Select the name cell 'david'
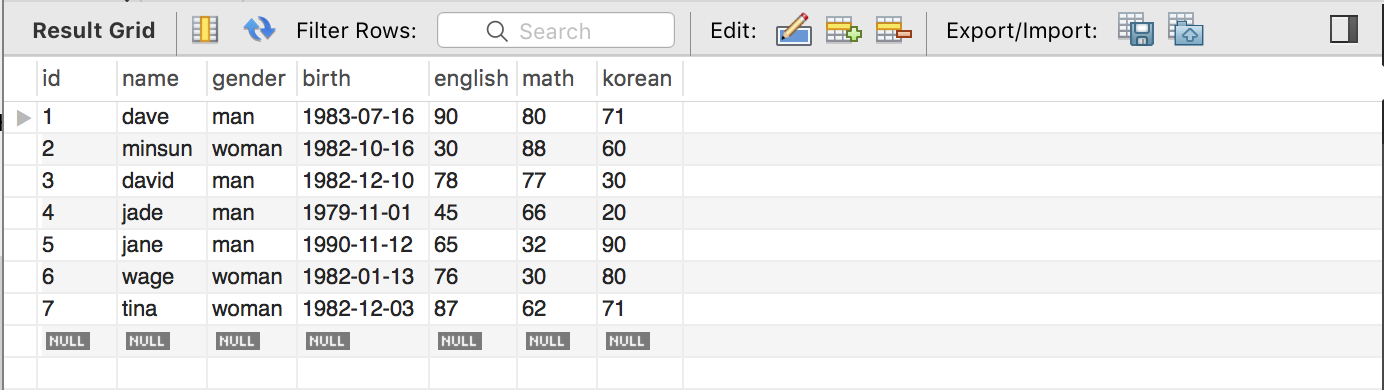 pyautogui.click(x=162, y=181)
